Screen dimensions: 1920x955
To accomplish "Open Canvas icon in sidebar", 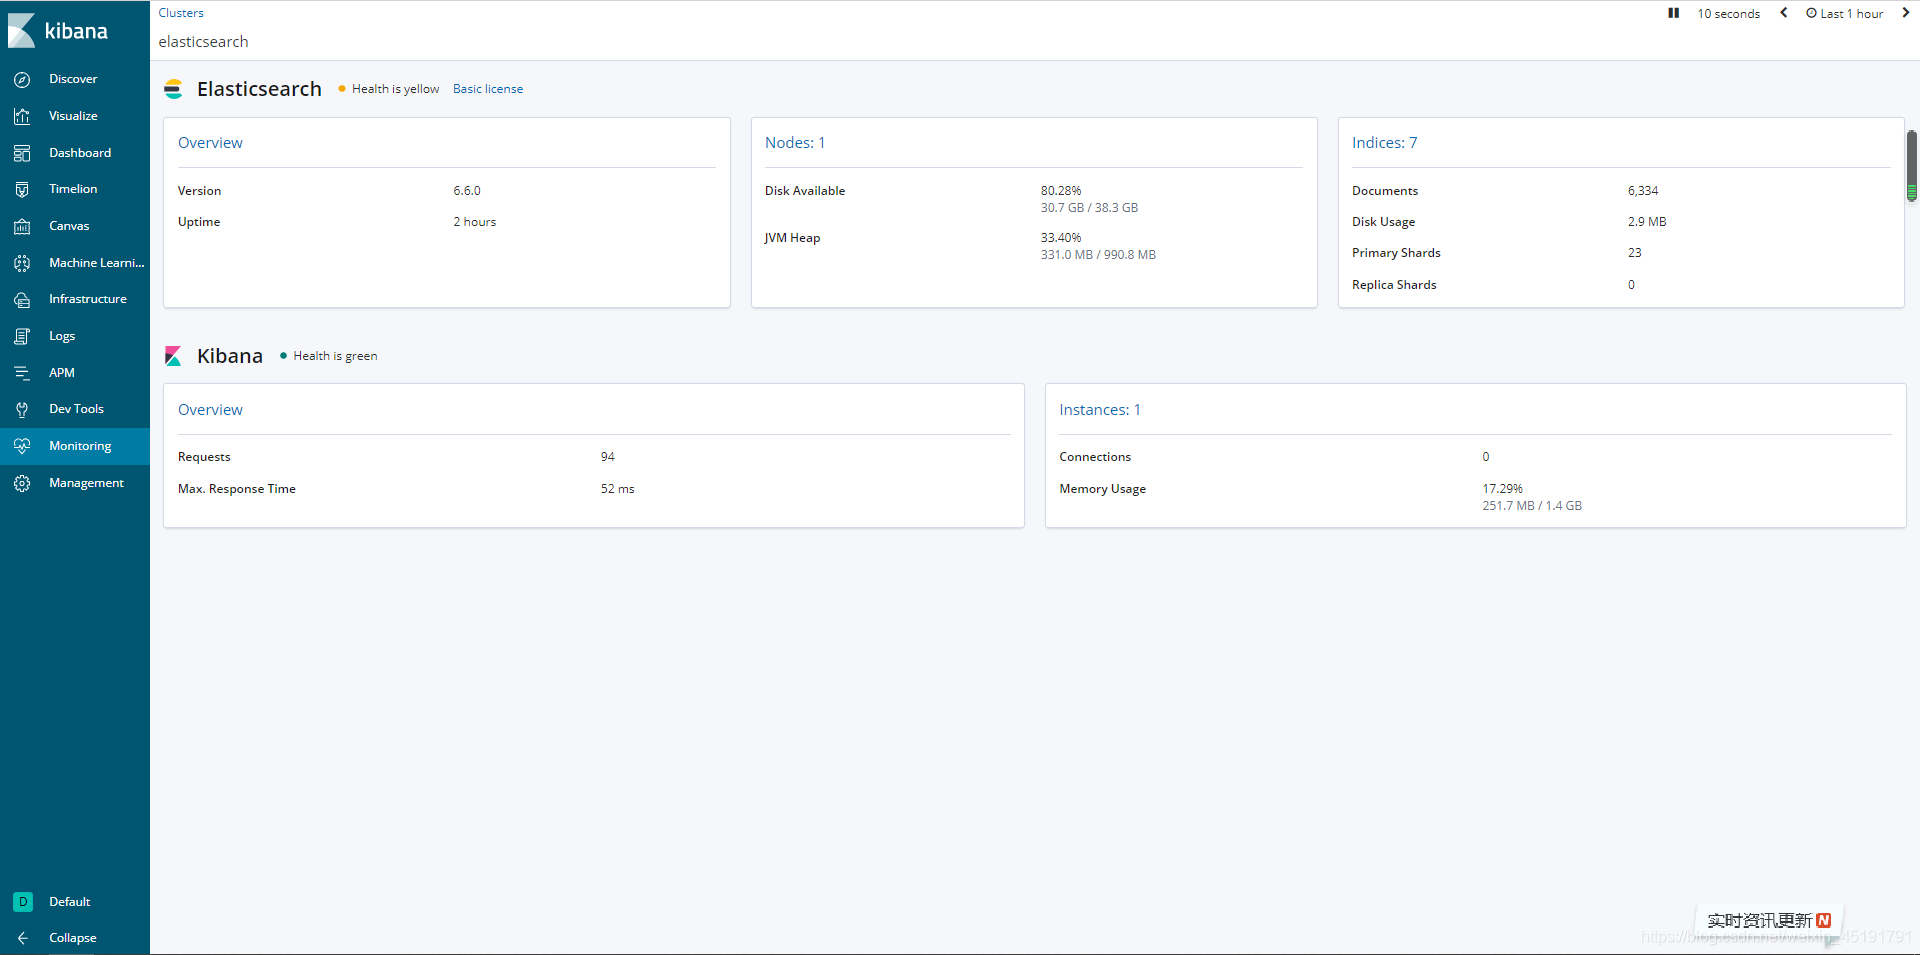I will click(x=22, y=226).
